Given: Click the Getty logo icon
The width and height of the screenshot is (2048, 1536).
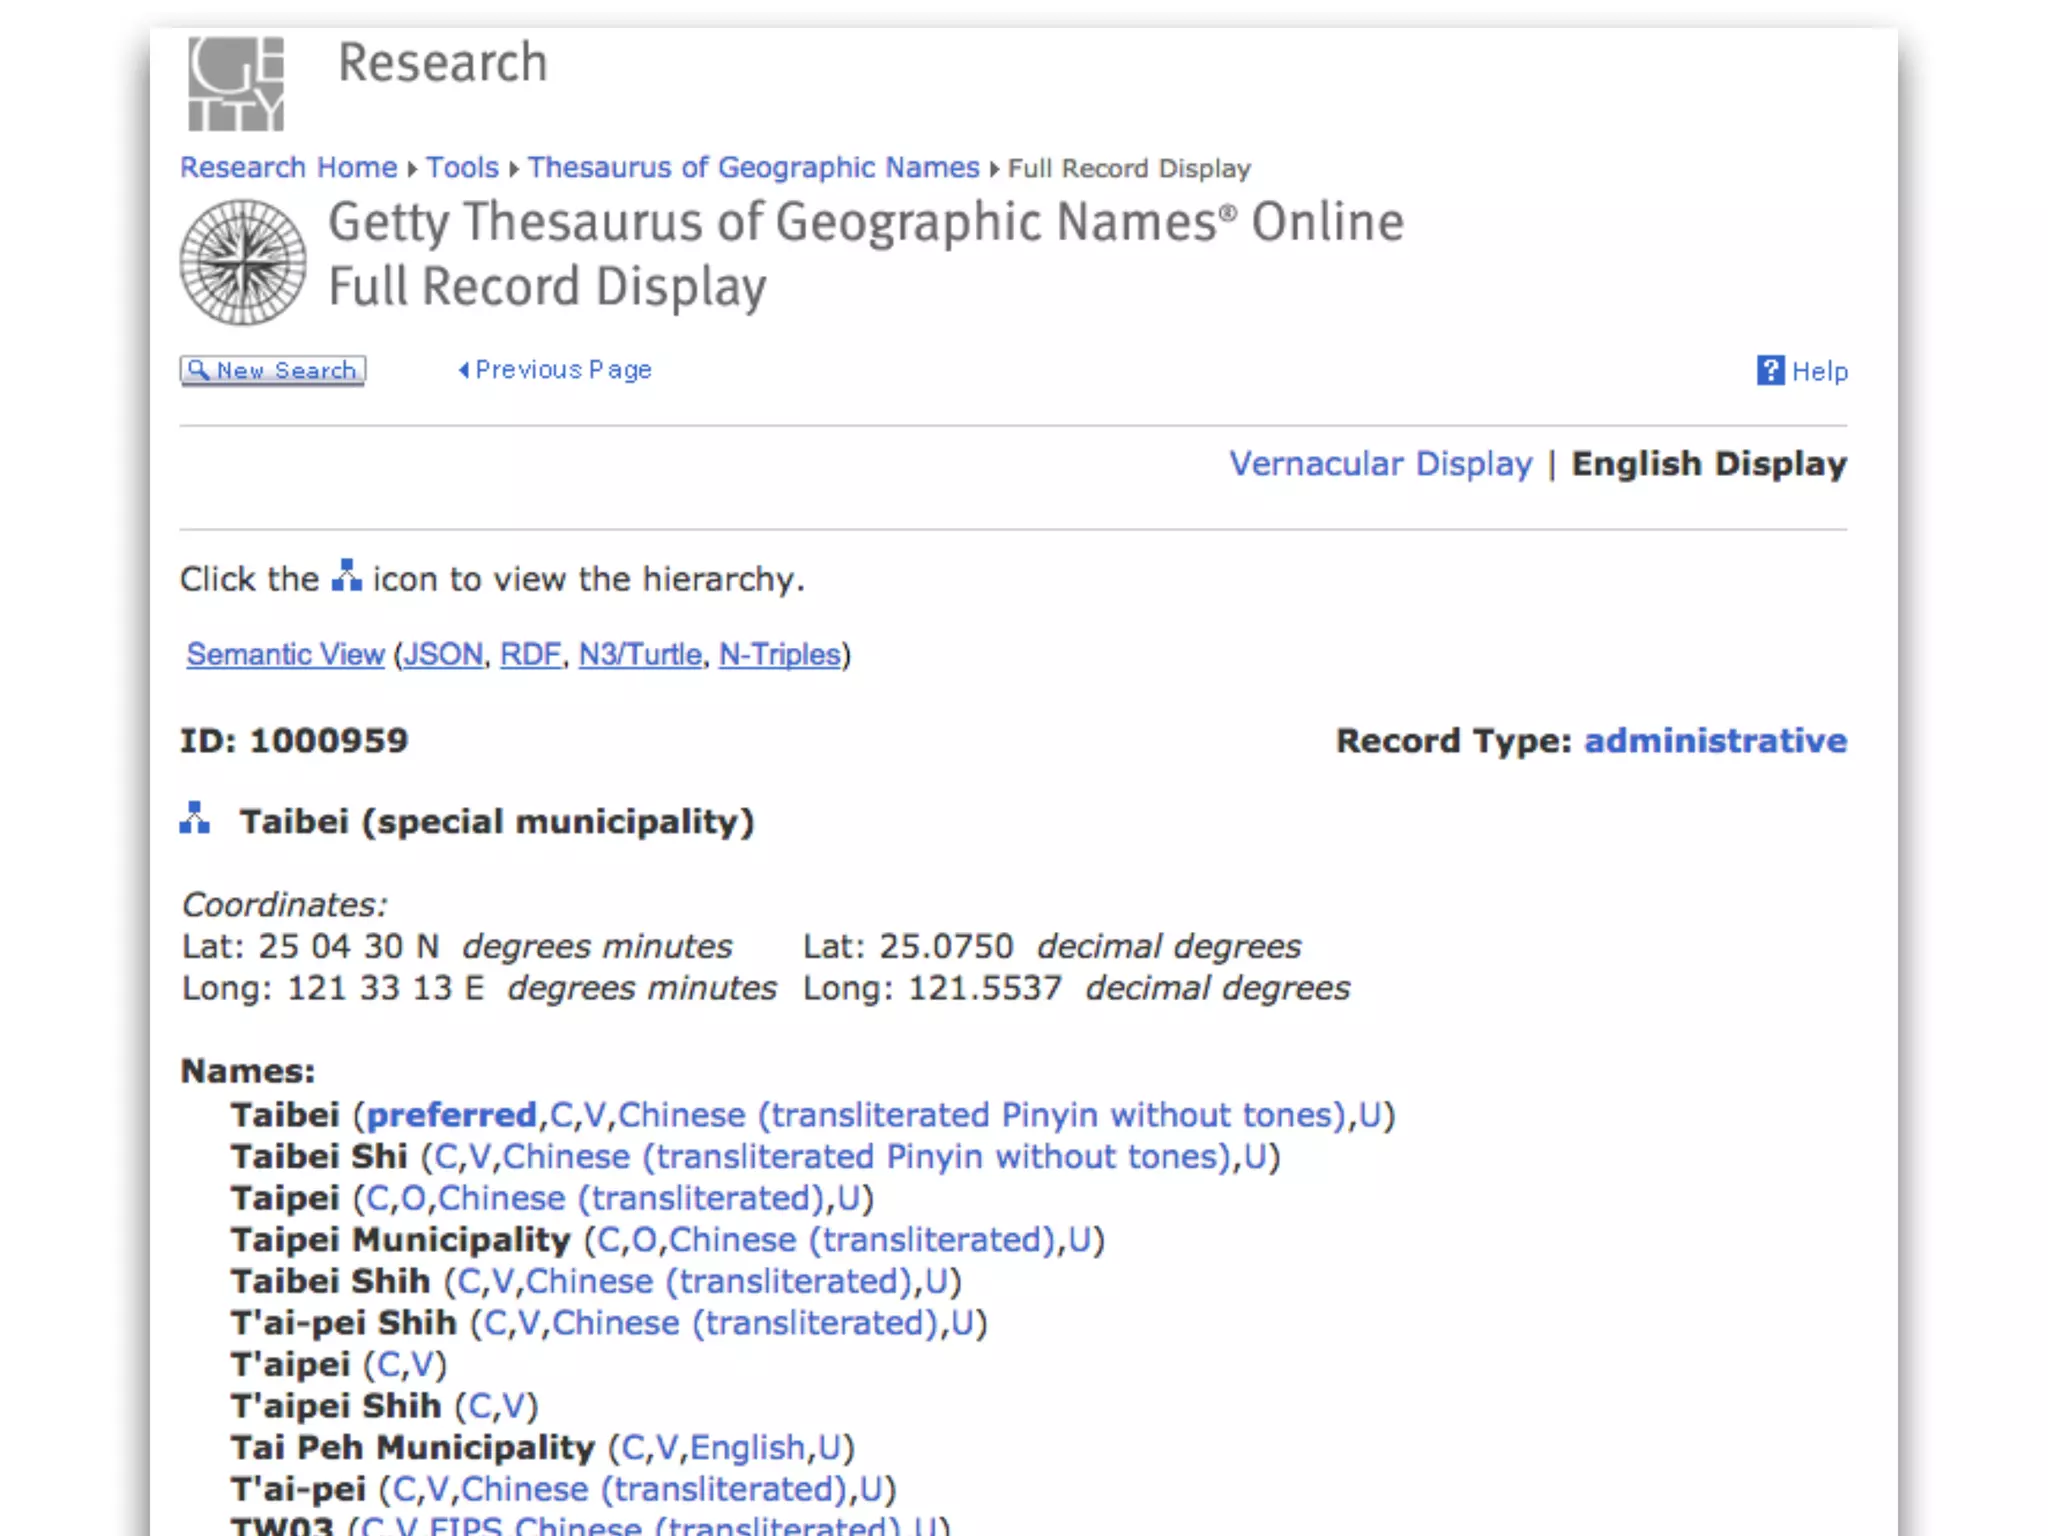Looking at the screenshot, I should pyautogui.click(x=236, y=84).
